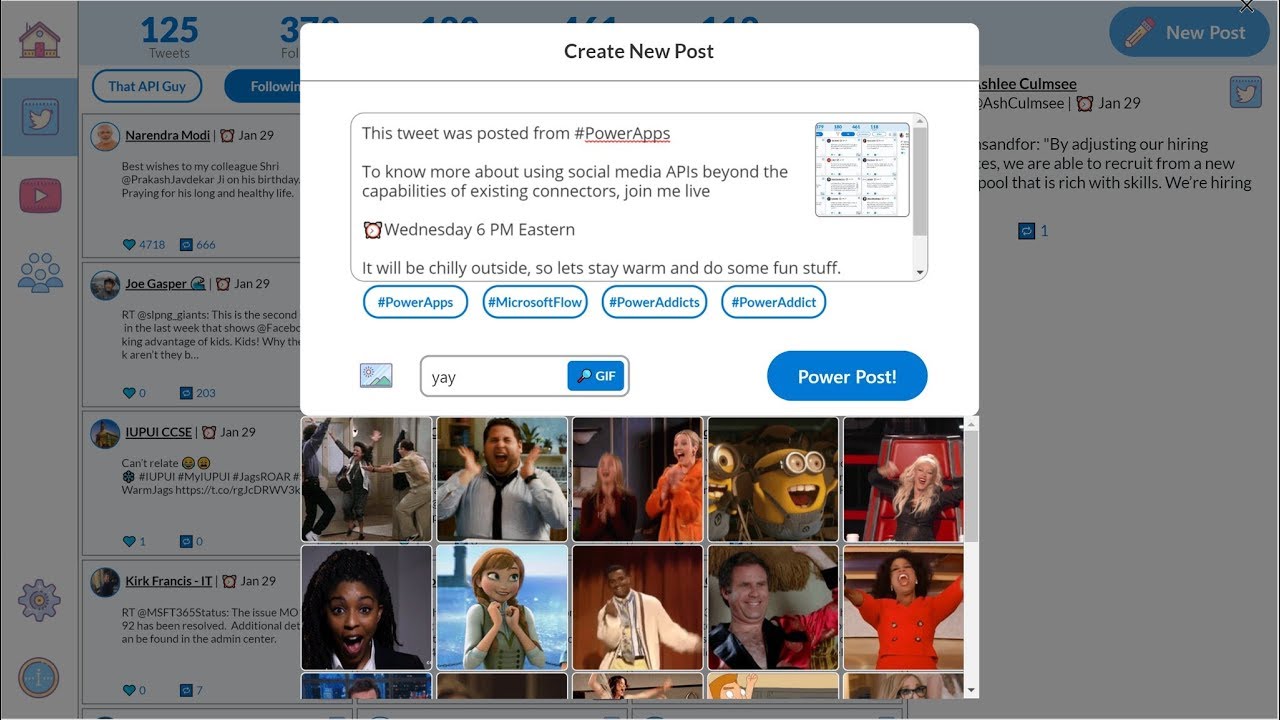Add the #MicrosoftFlow hashtag chip

point(535,302)
